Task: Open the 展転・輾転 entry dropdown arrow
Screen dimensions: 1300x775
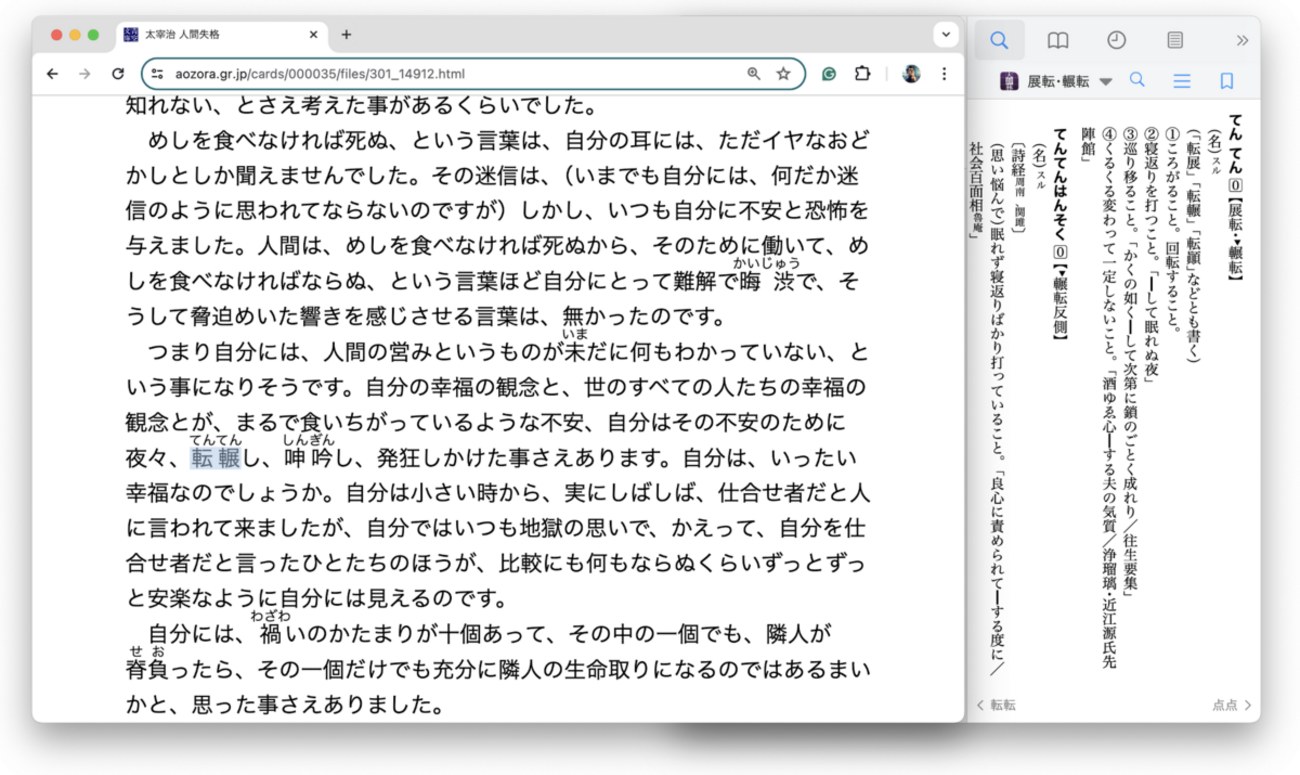Action: click(1106, 82)
